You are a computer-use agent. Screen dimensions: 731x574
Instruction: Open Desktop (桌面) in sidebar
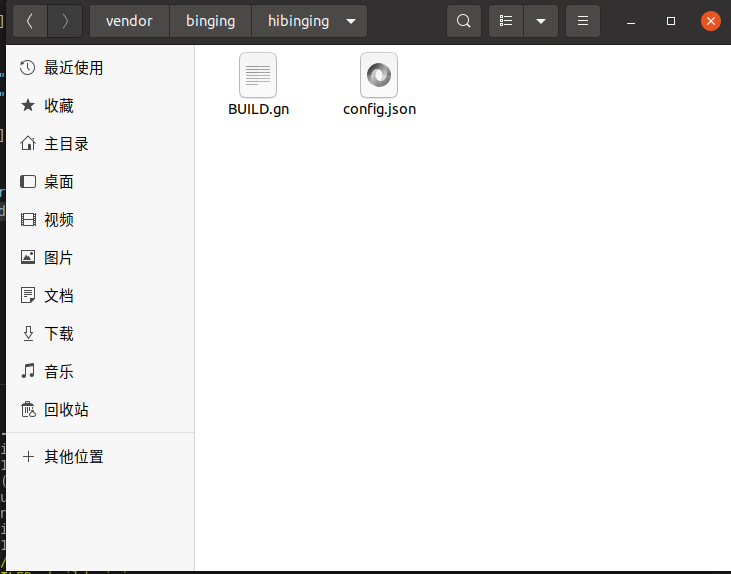[x=59, y=182]
